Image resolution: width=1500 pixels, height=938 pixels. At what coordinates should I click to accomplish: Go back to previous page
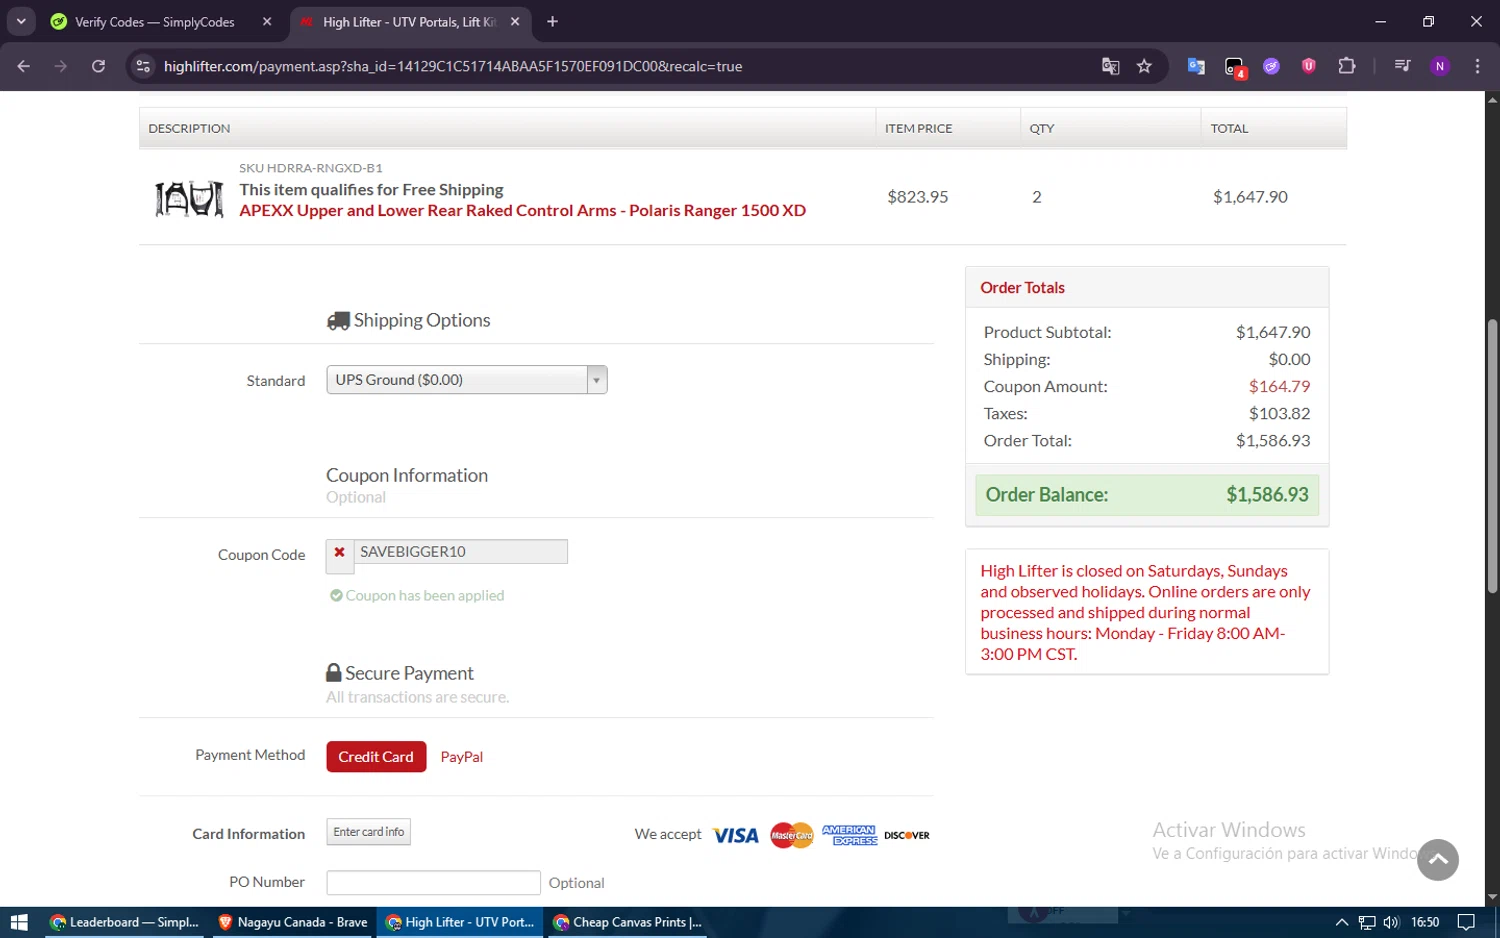coord(24,66)
